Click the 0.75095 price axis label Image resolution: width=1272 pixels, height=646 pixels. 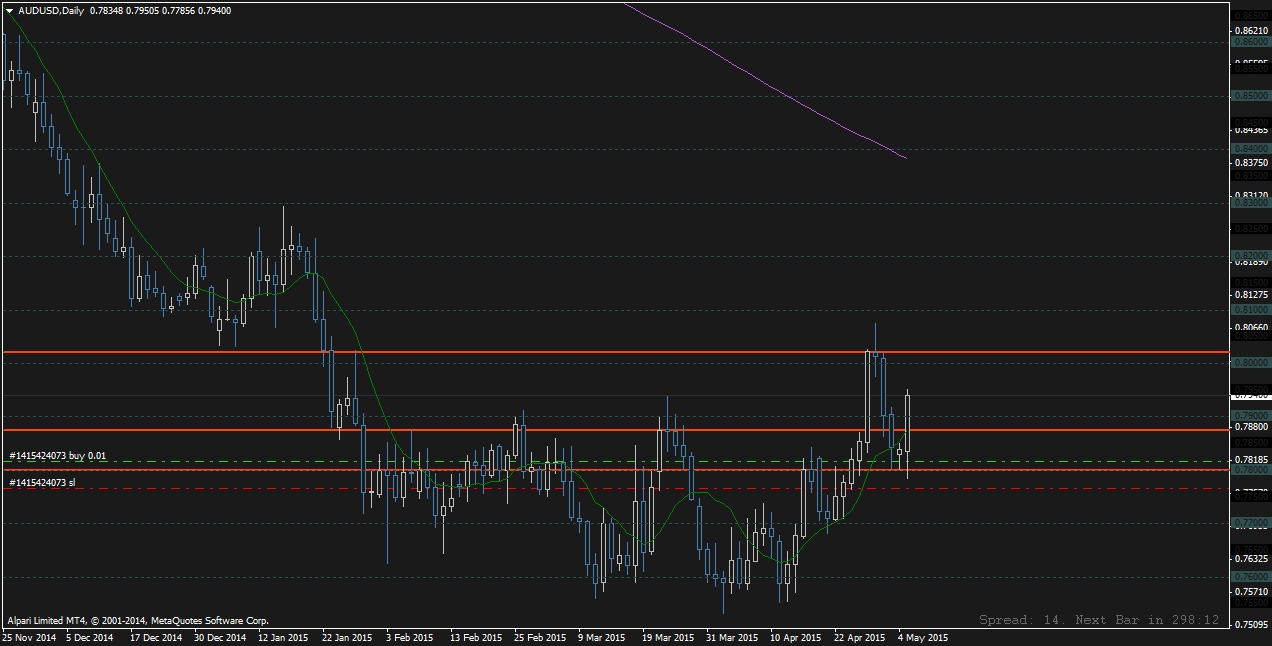pos(1250,624)
